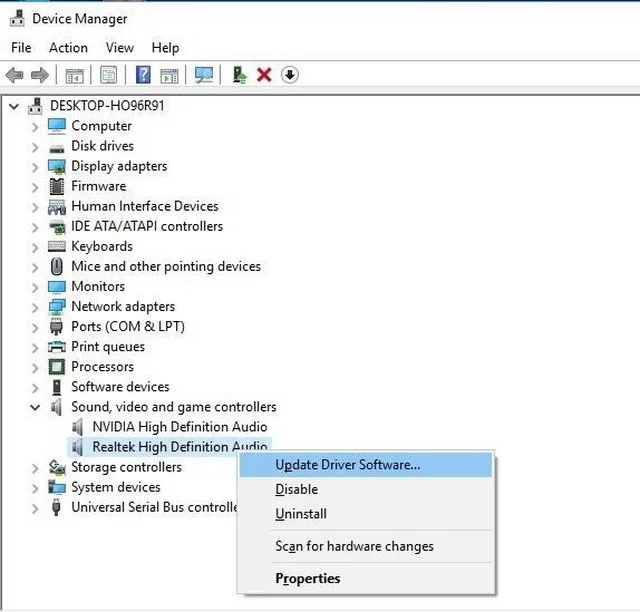The width and height of the screenshot is (640, 612).
Task: Select NVIDIA High Definition Audio device
Action: click(179, 427)
